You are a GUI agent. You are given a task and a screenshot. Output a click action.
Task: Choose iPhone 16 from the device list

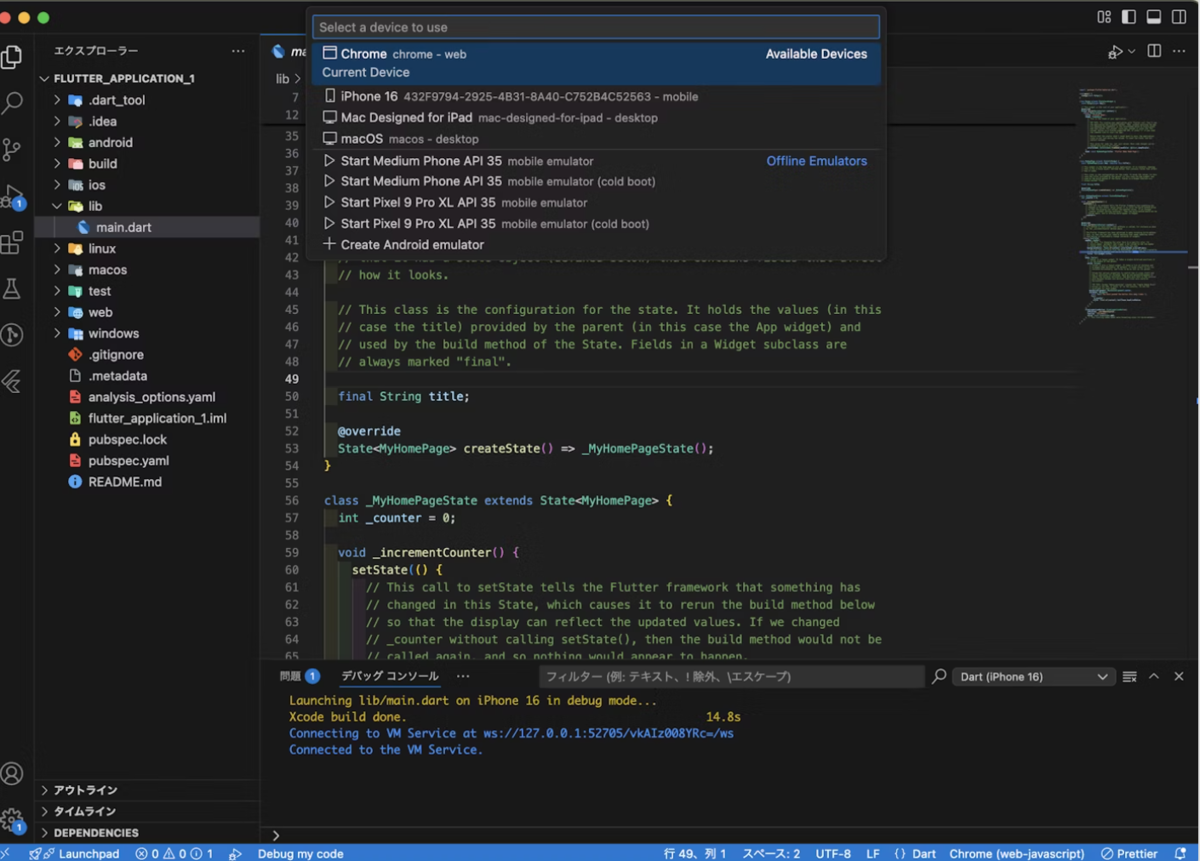(596, 97)
